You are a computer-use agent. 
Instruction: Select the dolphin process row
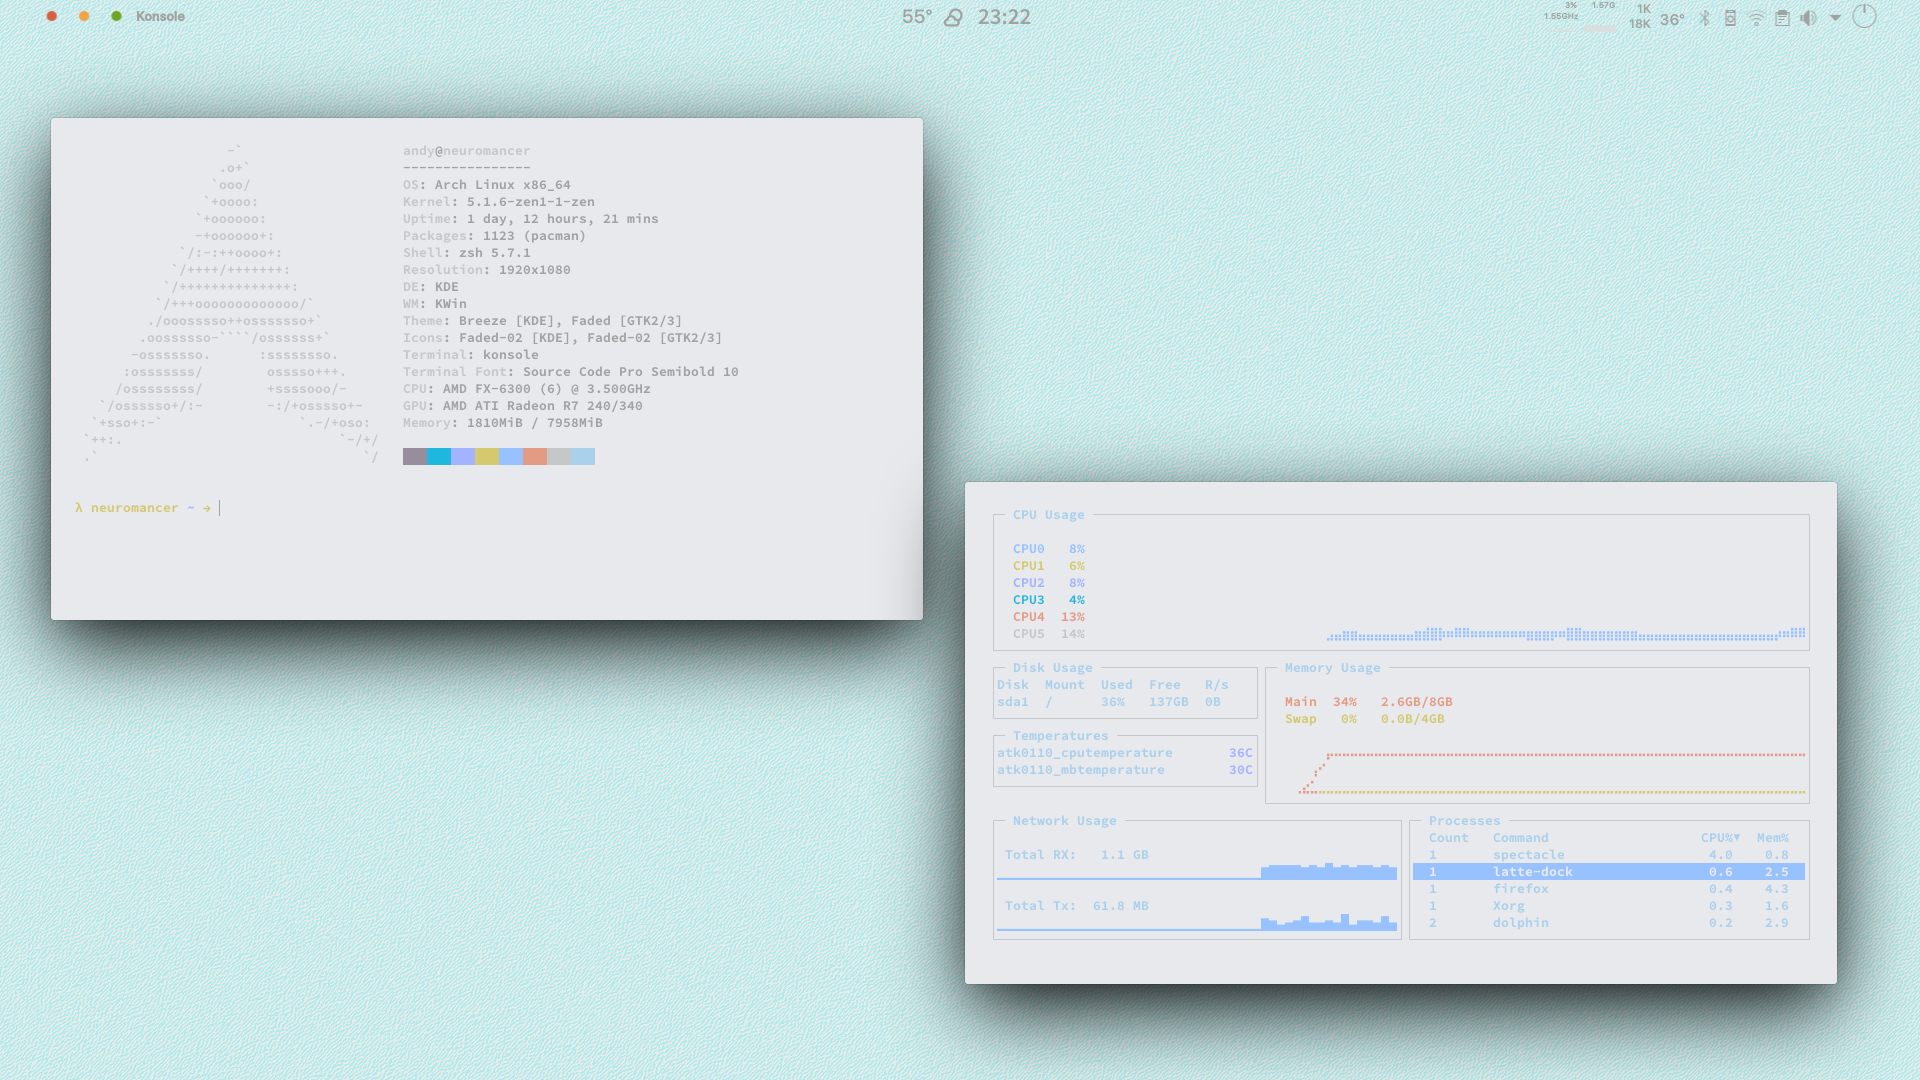coord(1609,923)
